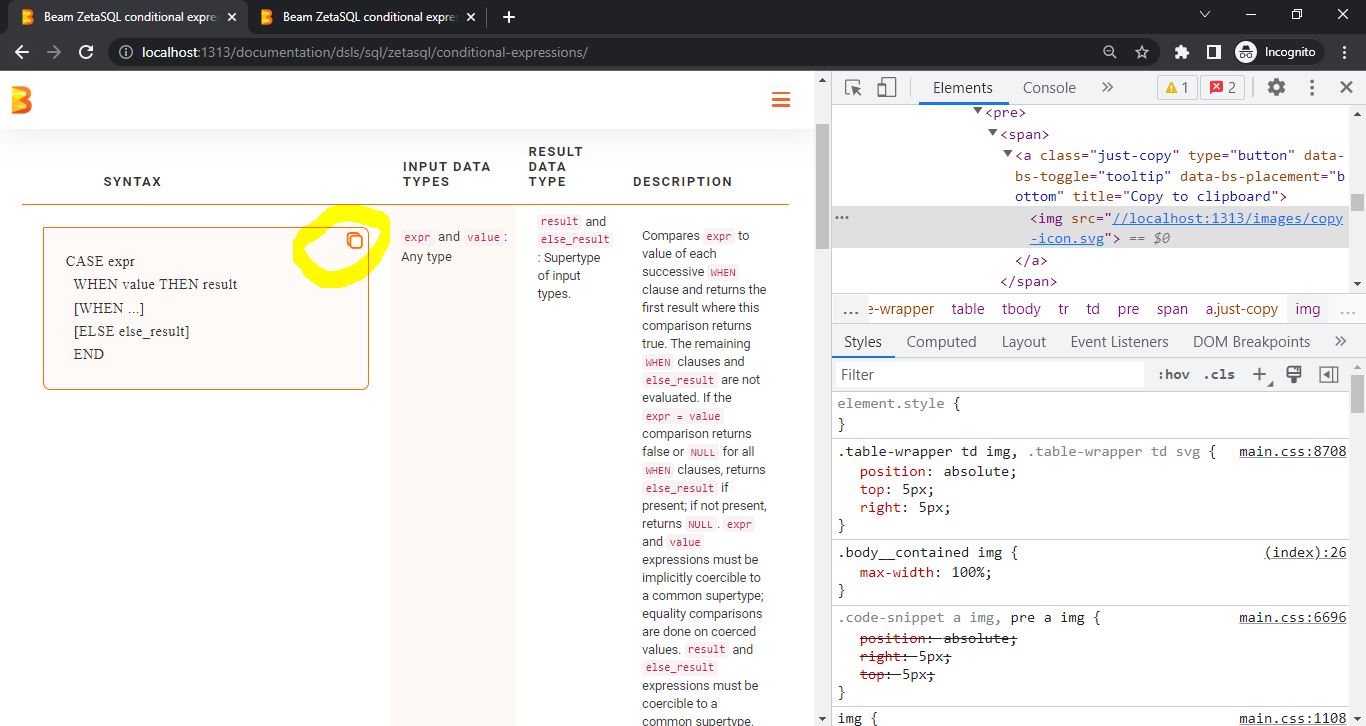Open the warnings count badge

(x=1177, y=88)
